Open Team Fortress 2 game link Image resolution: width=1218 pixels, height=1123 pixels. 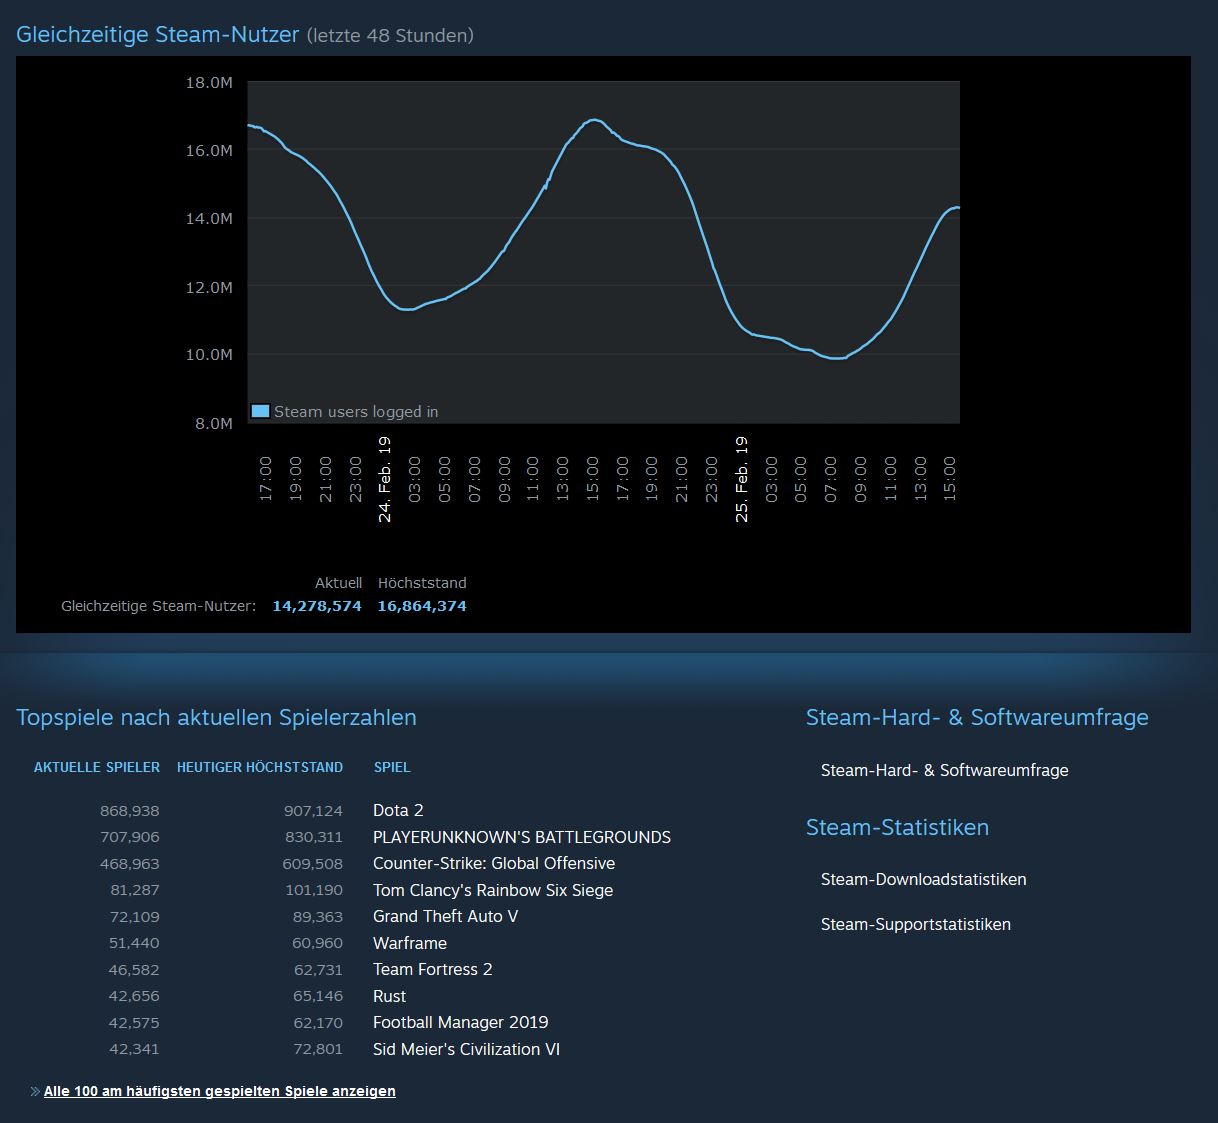pyautogui.click(x=433, y=969)
